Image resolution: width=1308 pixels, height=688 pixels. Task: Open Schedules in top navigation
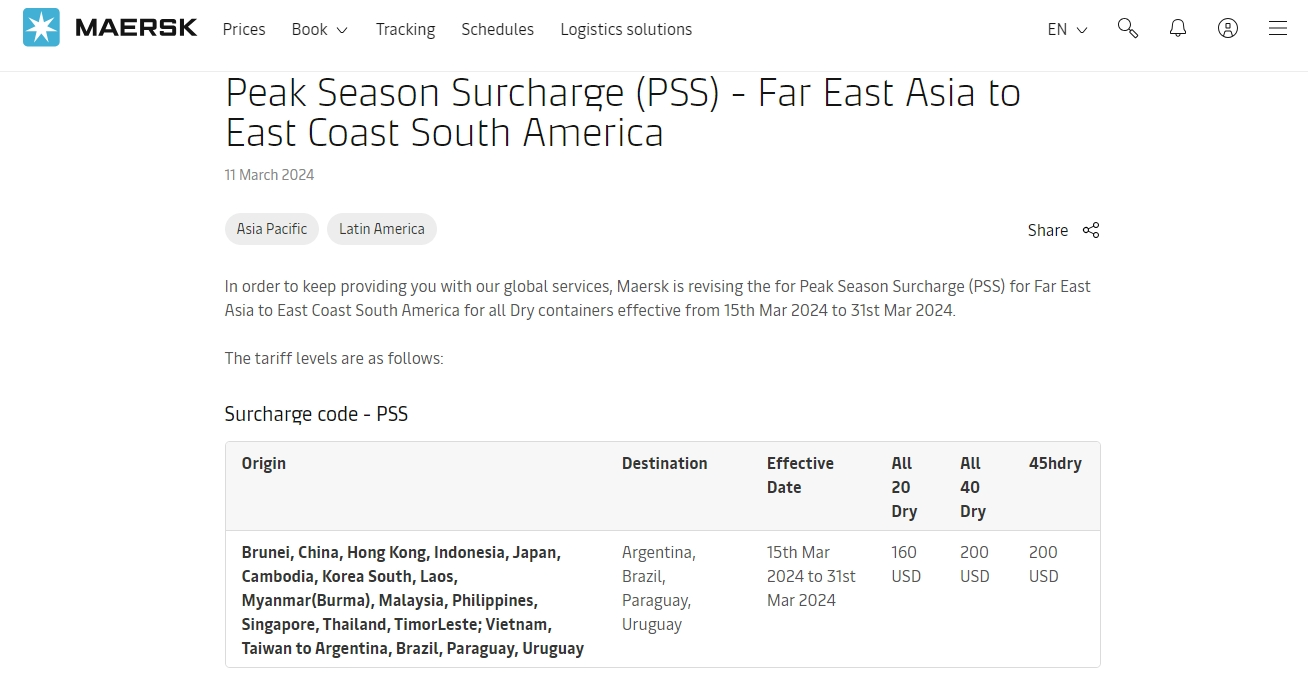click(497, 29)
